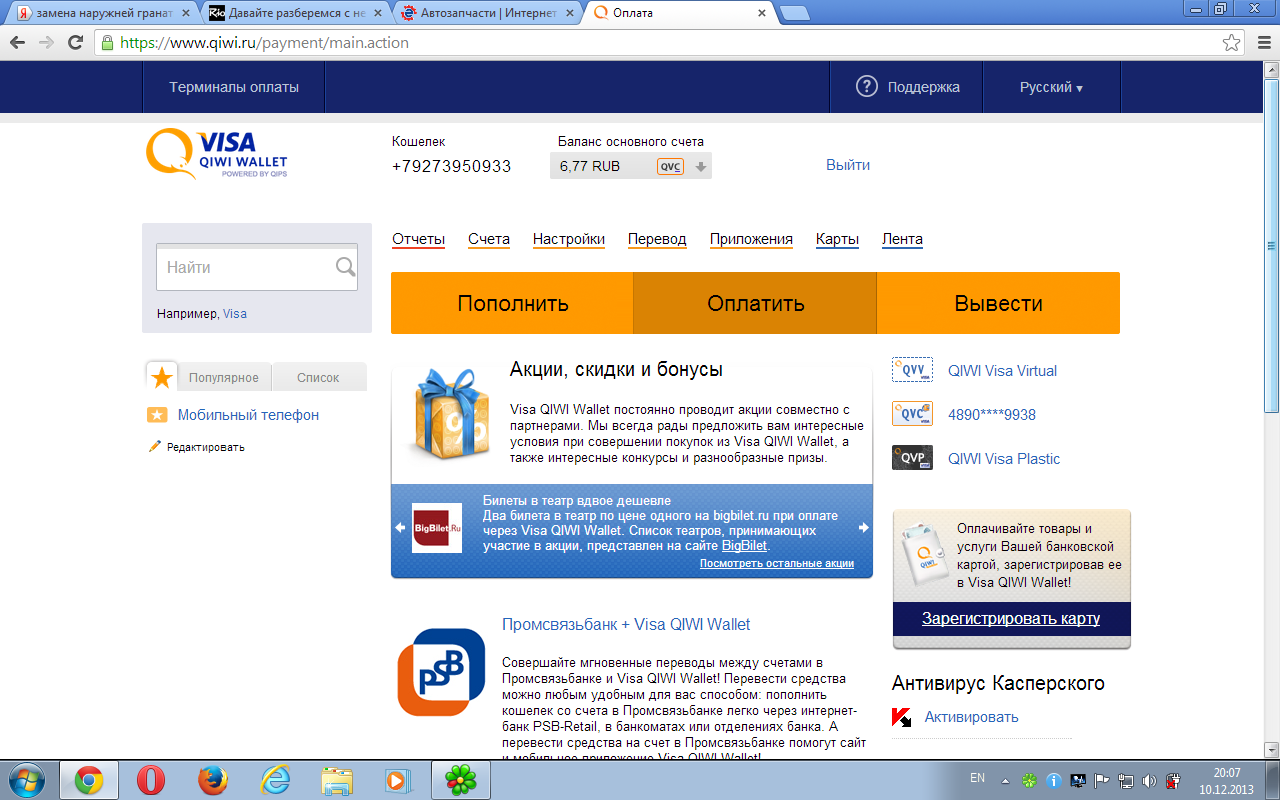Open the 4890****9938 card link
1280x800 pixels.
pos(992,414)
